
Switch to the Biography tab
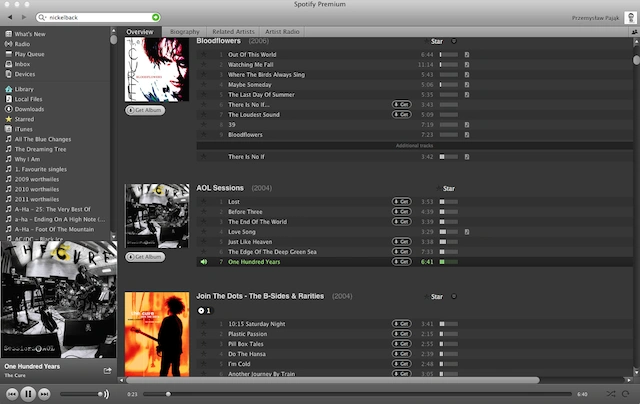tap(184, 32)
